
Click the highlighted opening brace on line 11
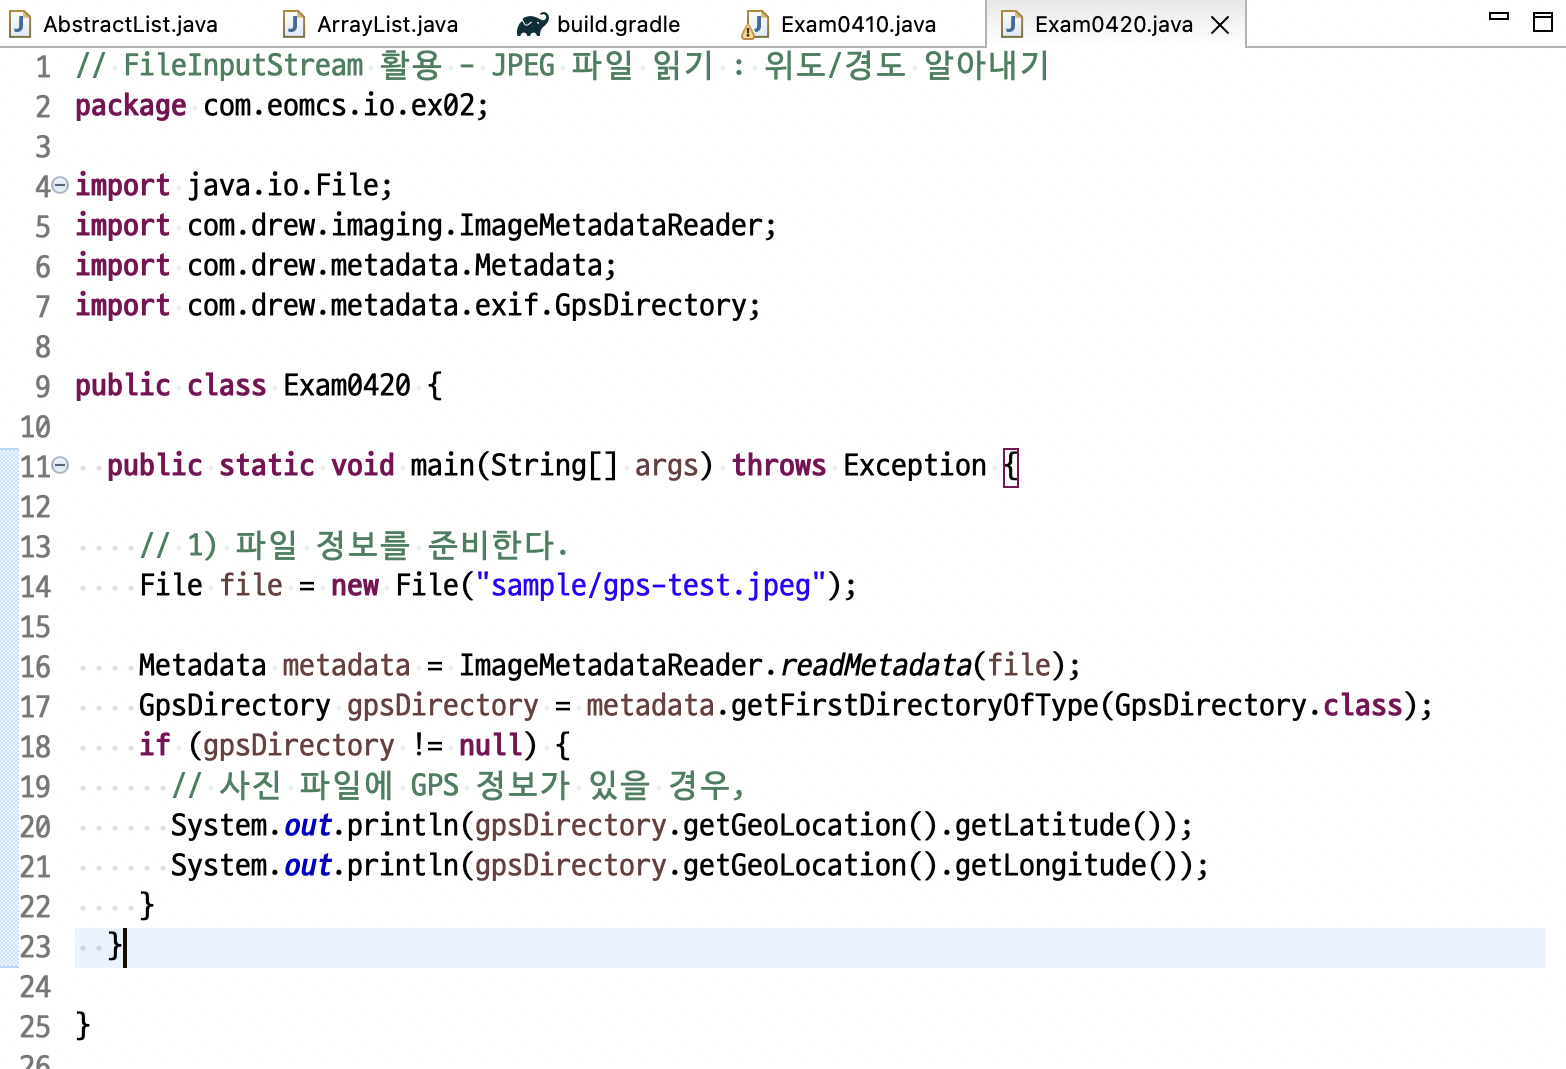pos(1011,466)
